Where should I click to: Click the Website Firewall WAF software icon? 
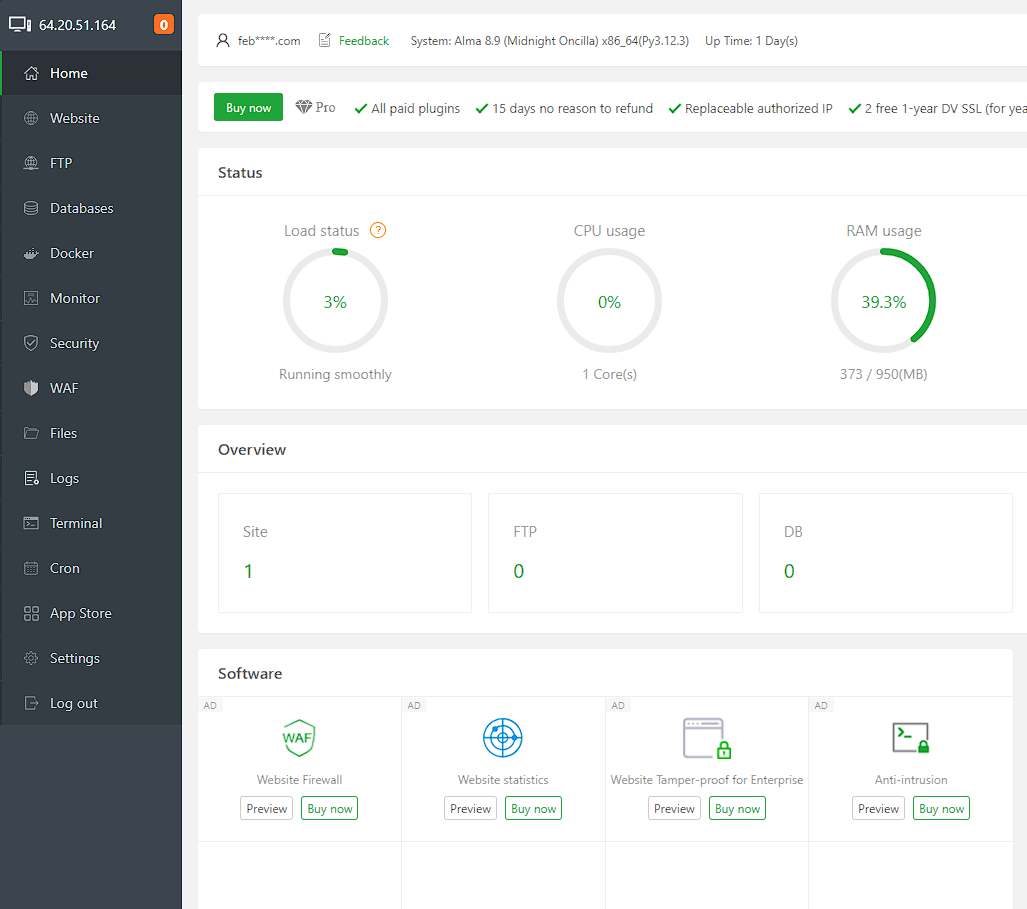click(x=299, y=738)
